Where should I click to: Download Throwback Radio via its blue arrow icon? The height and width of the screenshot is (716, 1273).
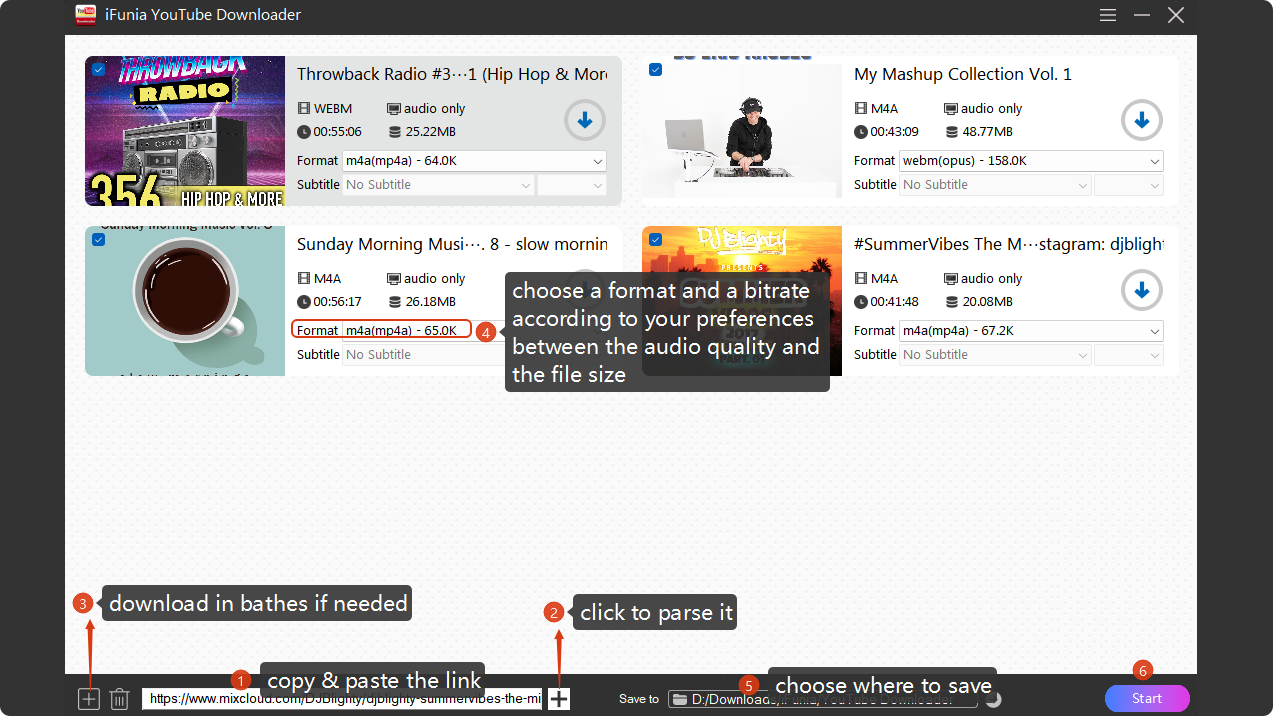tap(584, 120)
